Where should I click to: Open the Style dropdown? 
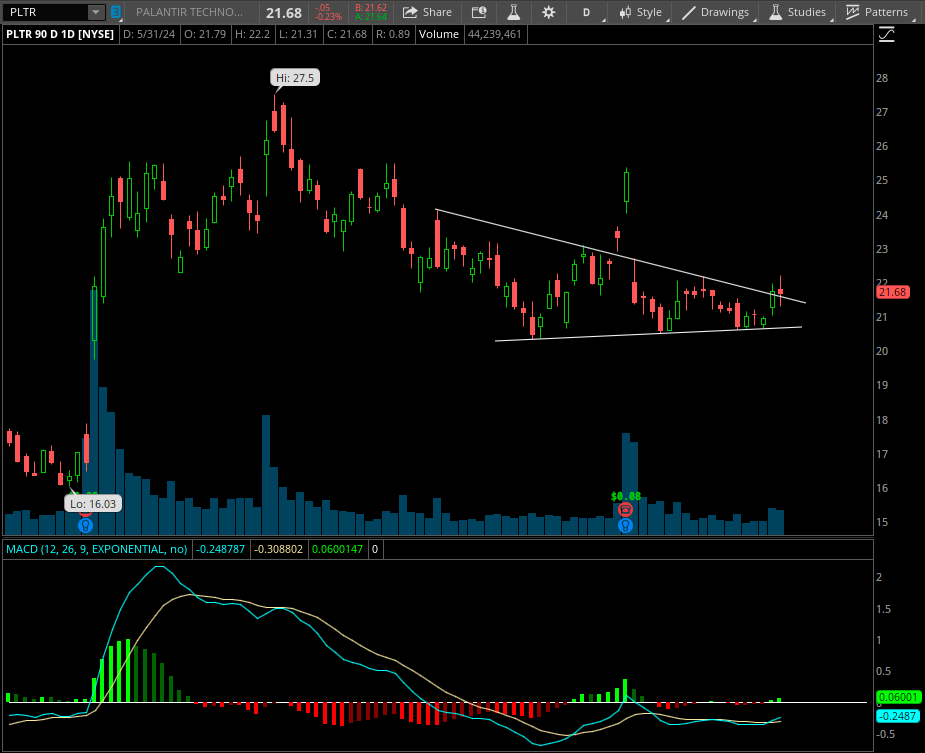641,12
